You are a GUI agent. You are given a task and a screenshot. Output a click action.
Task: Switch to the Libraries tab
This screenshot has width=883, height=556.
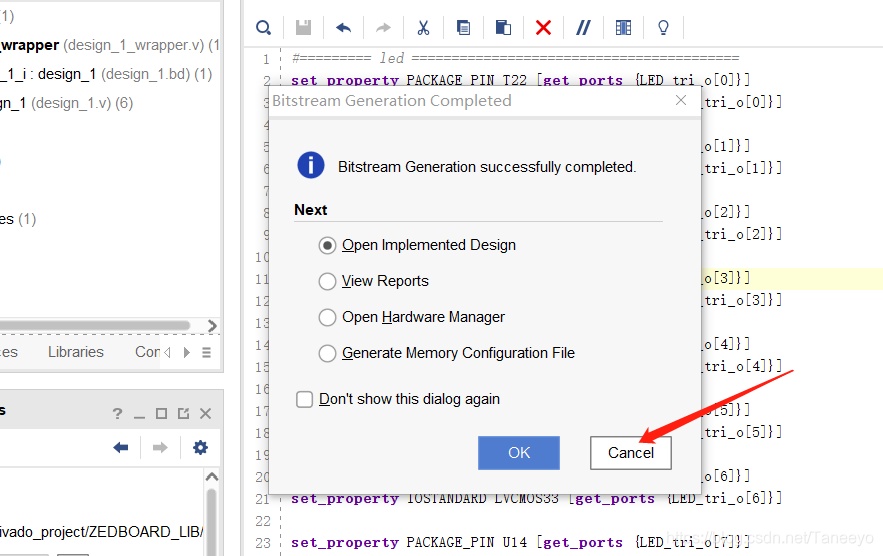click(x=75, y=352)
